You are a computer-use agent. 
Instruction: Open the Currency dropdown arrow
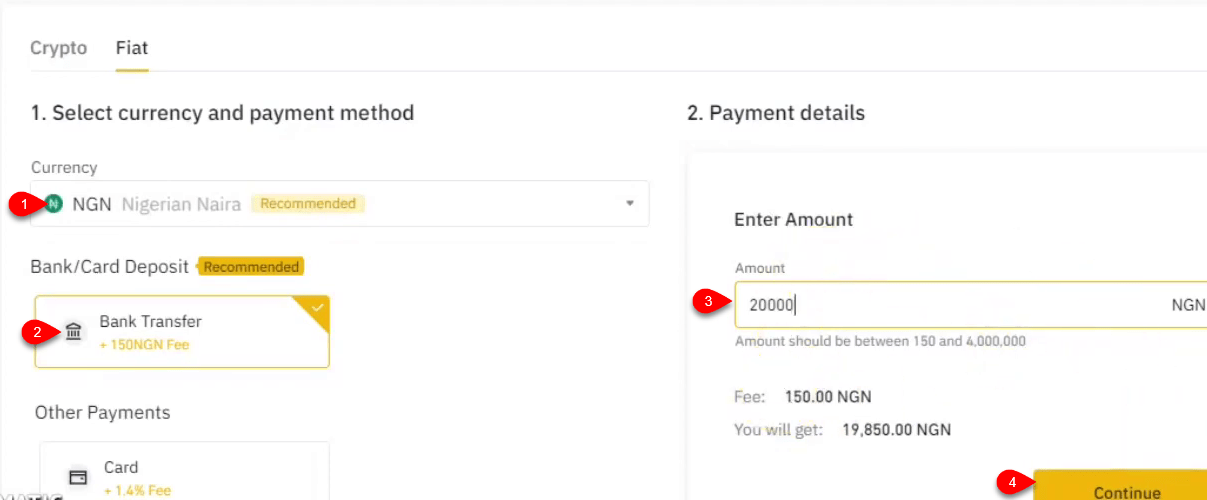click(x=630, y=203)
